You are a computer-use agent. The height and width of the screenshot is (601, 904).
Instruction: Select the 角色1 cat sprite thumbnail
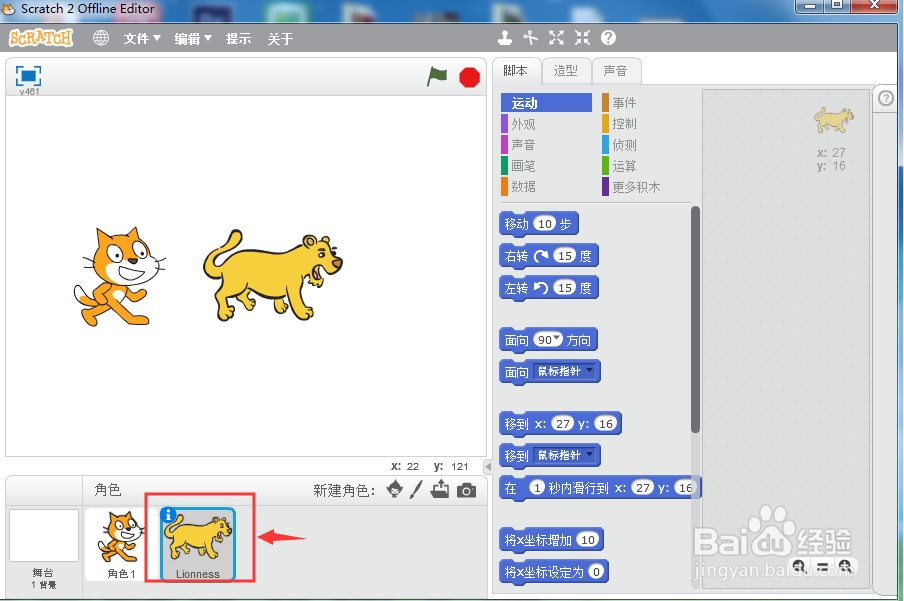tap(120, 544)
